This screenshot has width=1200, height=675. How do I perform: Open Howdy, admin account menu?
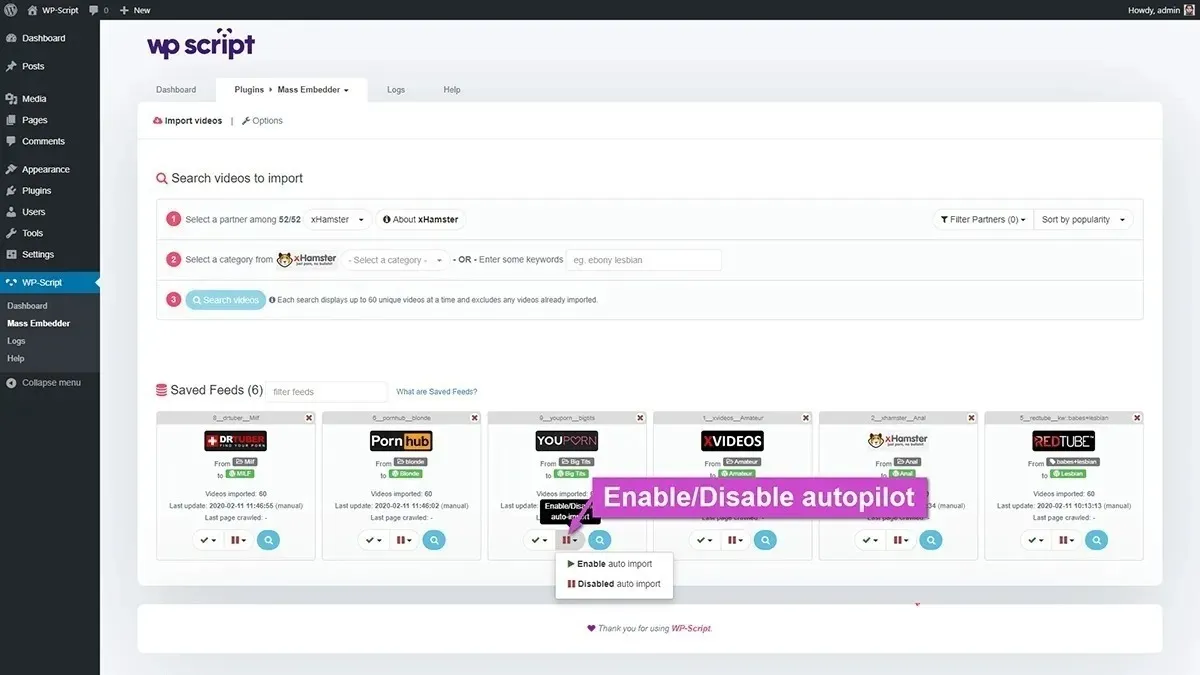(1160, 10)
